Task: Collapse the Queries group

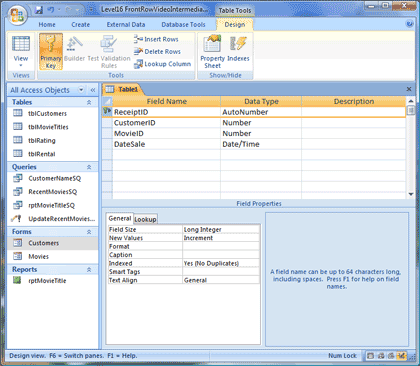Action: 89,167
